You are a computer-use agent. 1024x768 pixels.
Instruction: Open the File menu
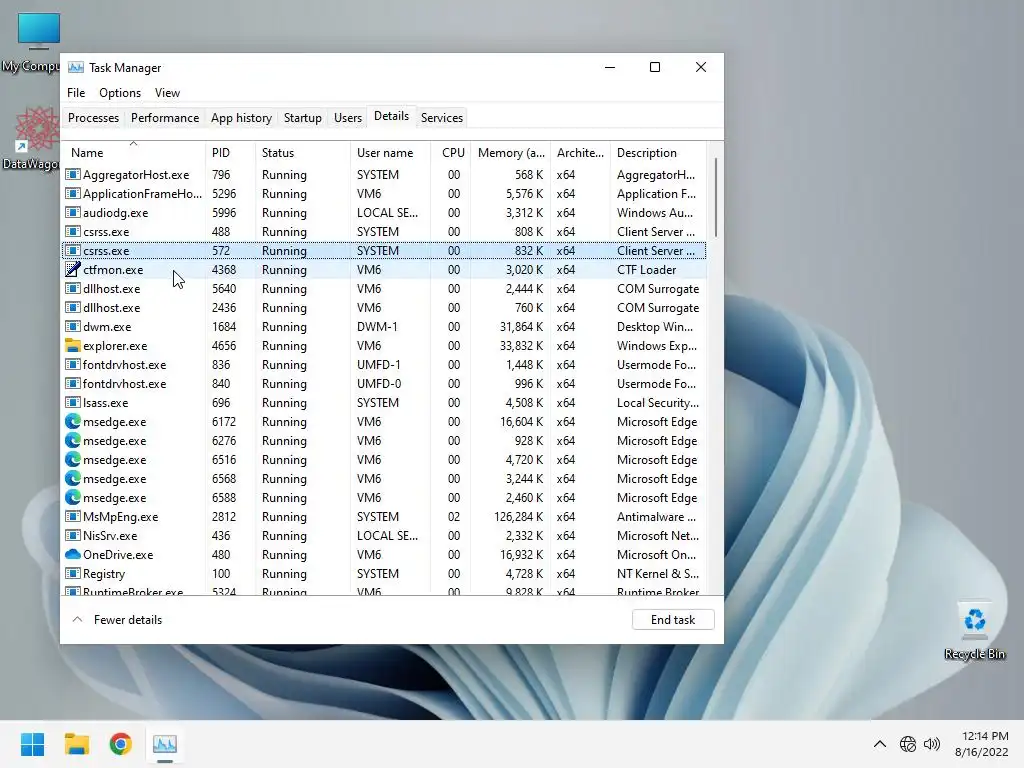[x=76, y=93]
